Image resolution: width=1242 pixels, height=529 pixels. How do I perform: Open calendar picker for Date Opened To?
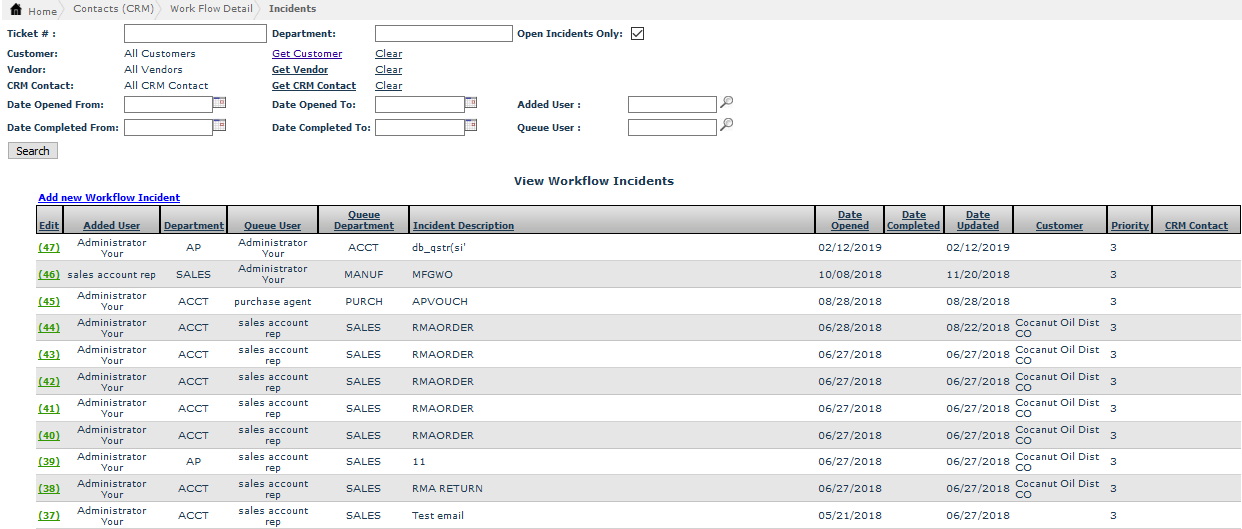(471, 102)
